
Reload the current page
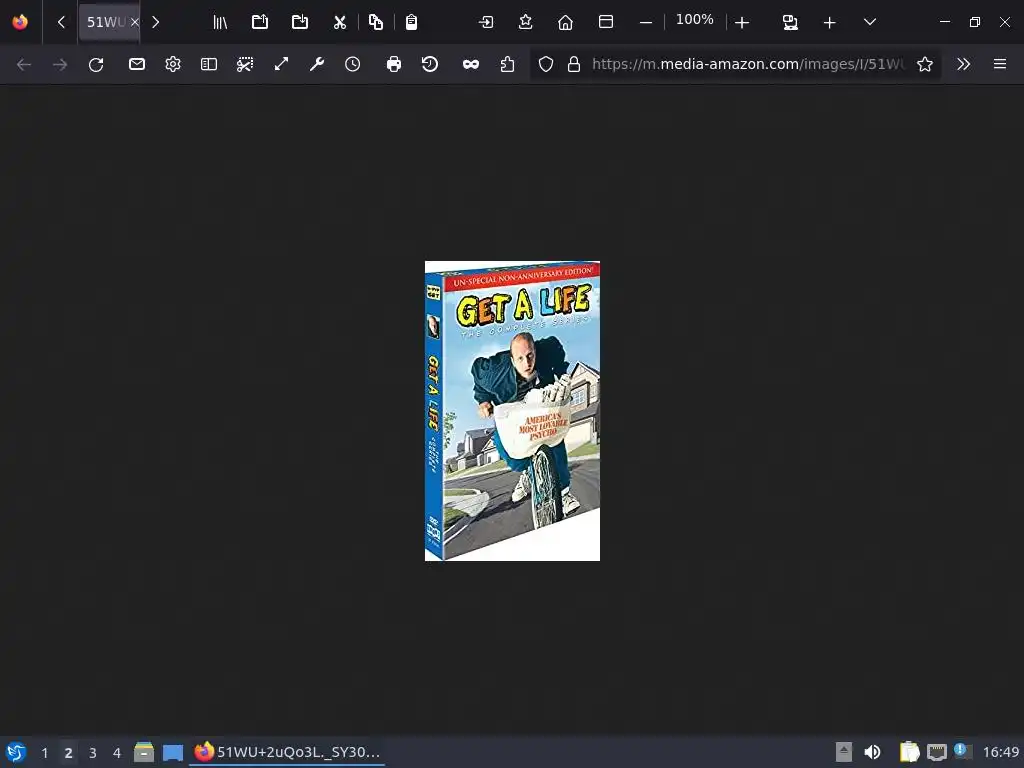(96, 64)
